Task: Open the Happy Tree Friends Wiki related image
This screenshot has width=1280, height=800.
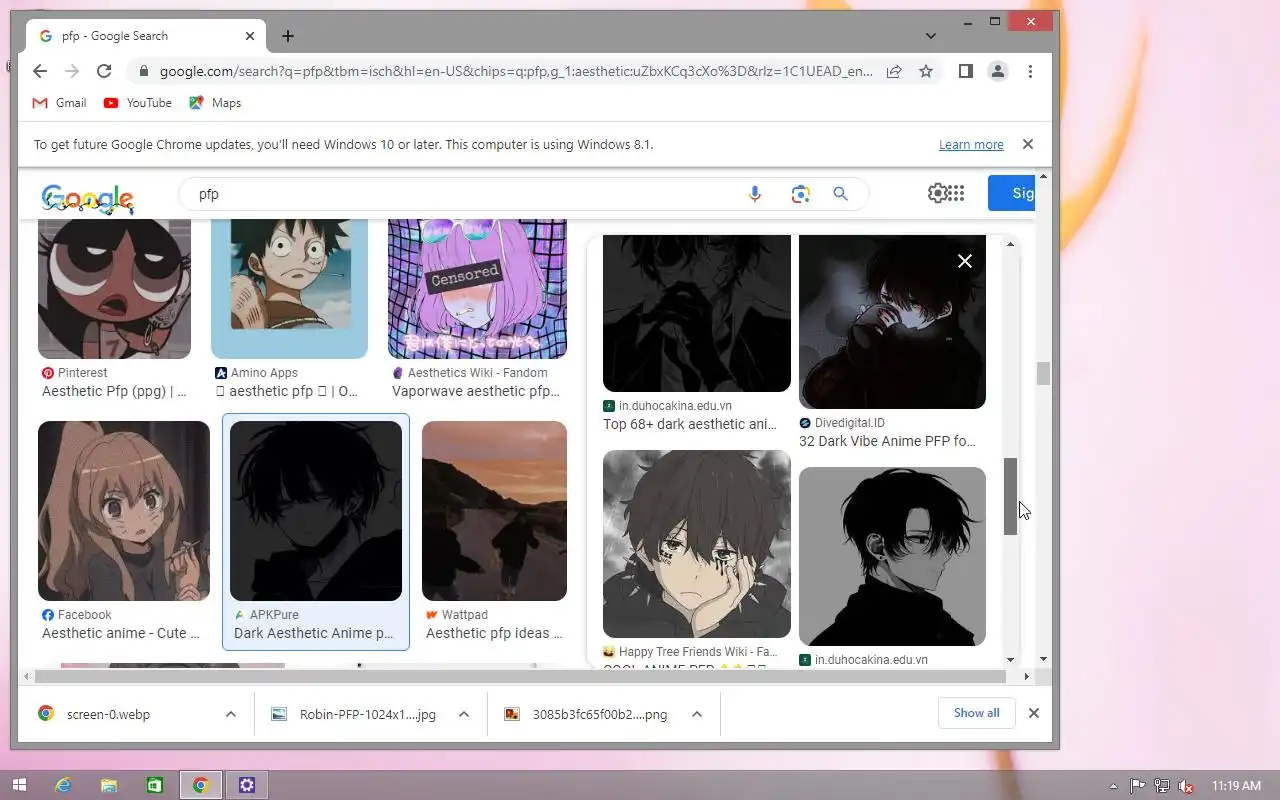Action: pos(697,544)
